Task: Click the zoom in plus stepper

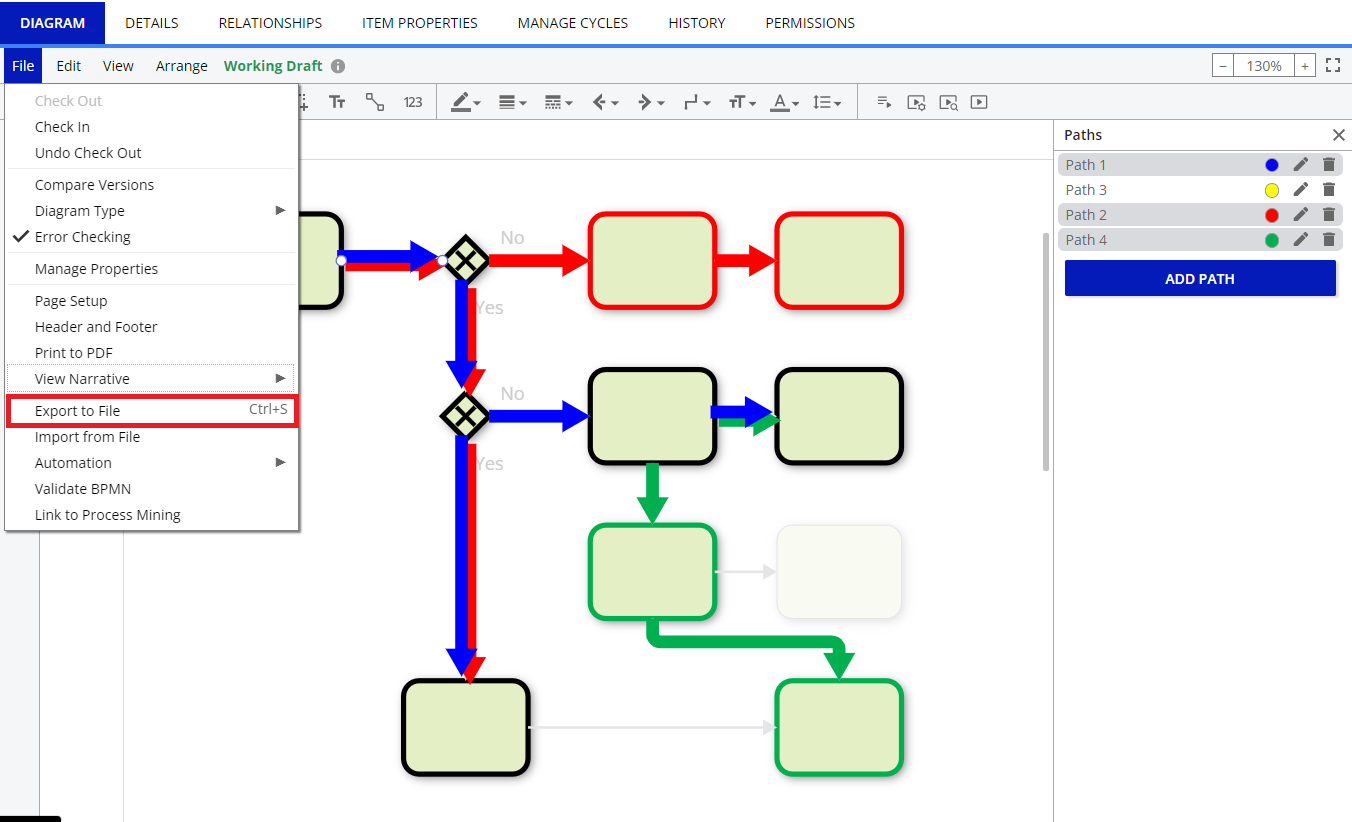Action: click(1305, 66)
